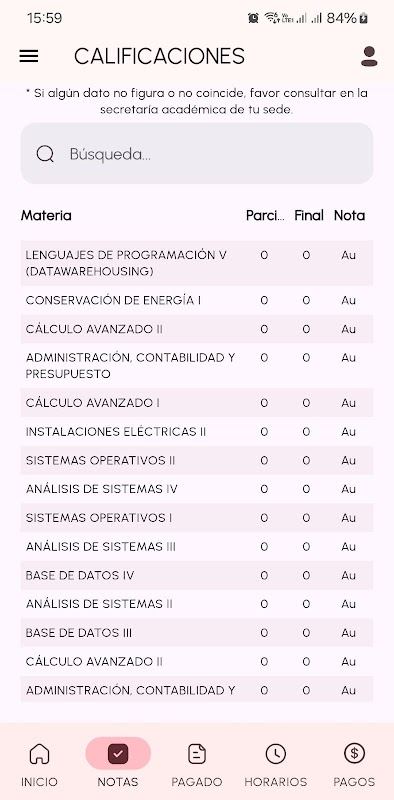Screen dimensions: 394x800
Task: Open the Pagado receipt icon
Action: (196, 754)
